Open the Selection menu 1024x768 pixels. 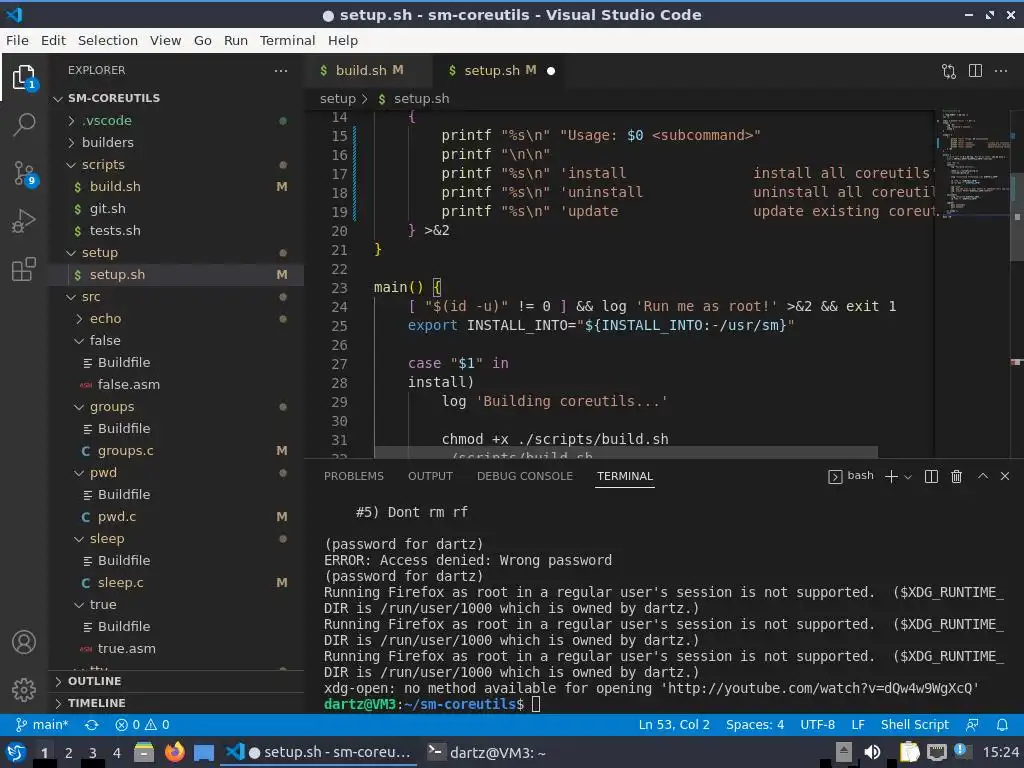tap(108, 40)
